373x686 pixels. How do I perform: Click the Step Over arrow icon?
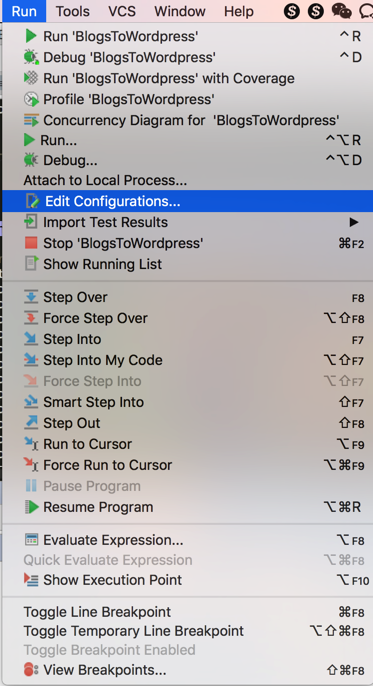[31, 297]
